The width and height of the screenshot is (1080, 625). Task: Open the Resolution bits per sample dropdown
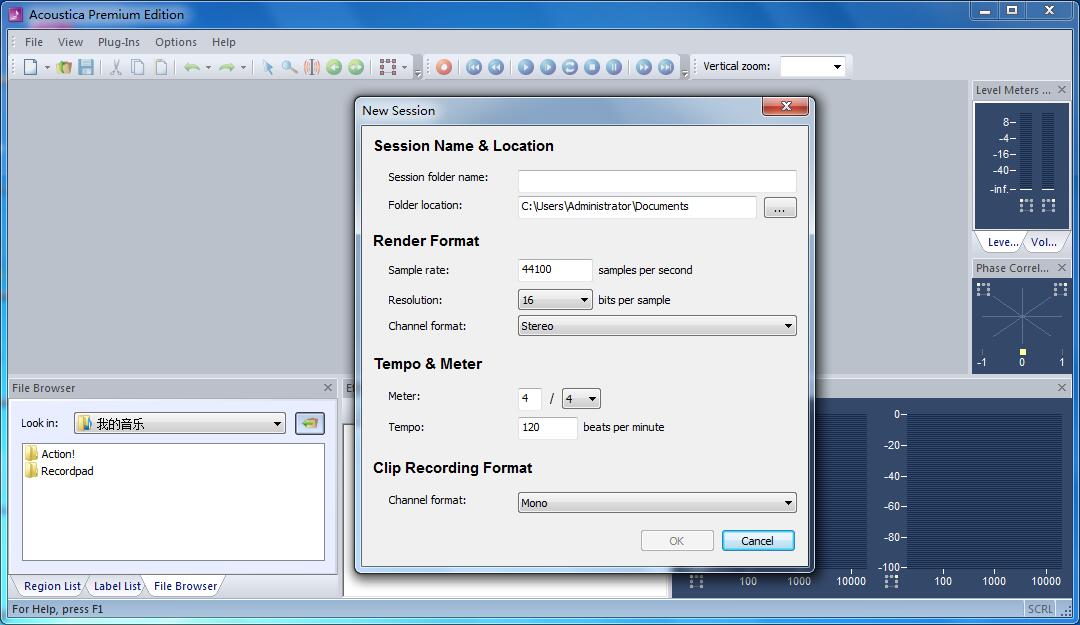554,300
